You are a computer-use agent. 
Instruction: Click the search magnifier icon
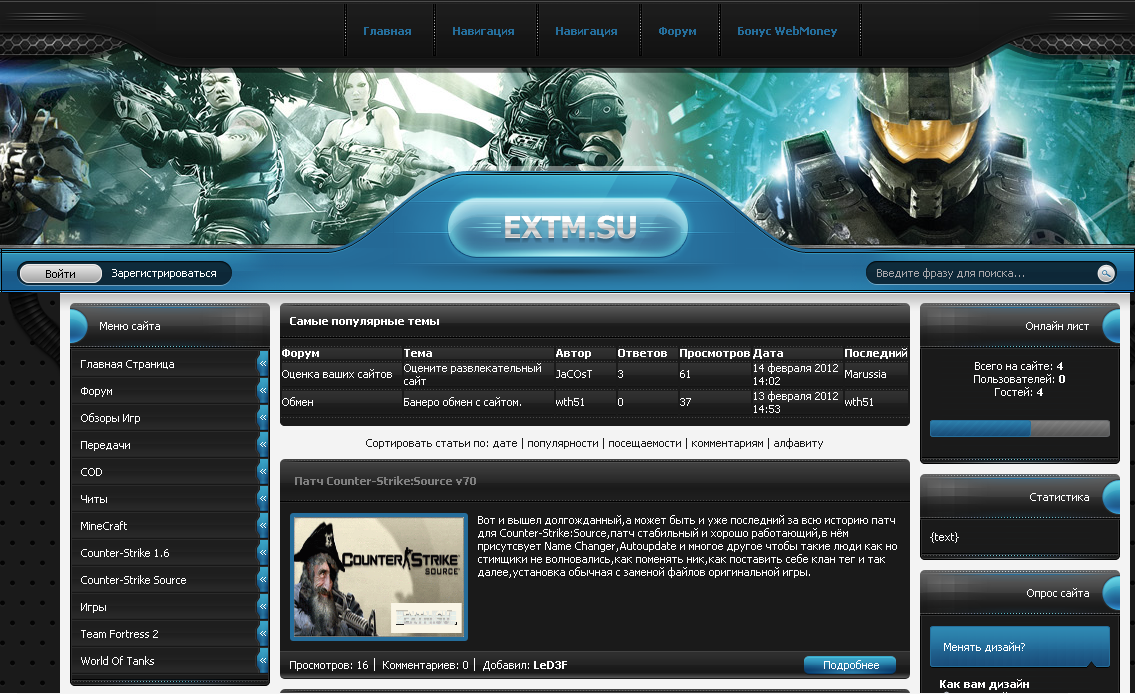coord(1105,273)
